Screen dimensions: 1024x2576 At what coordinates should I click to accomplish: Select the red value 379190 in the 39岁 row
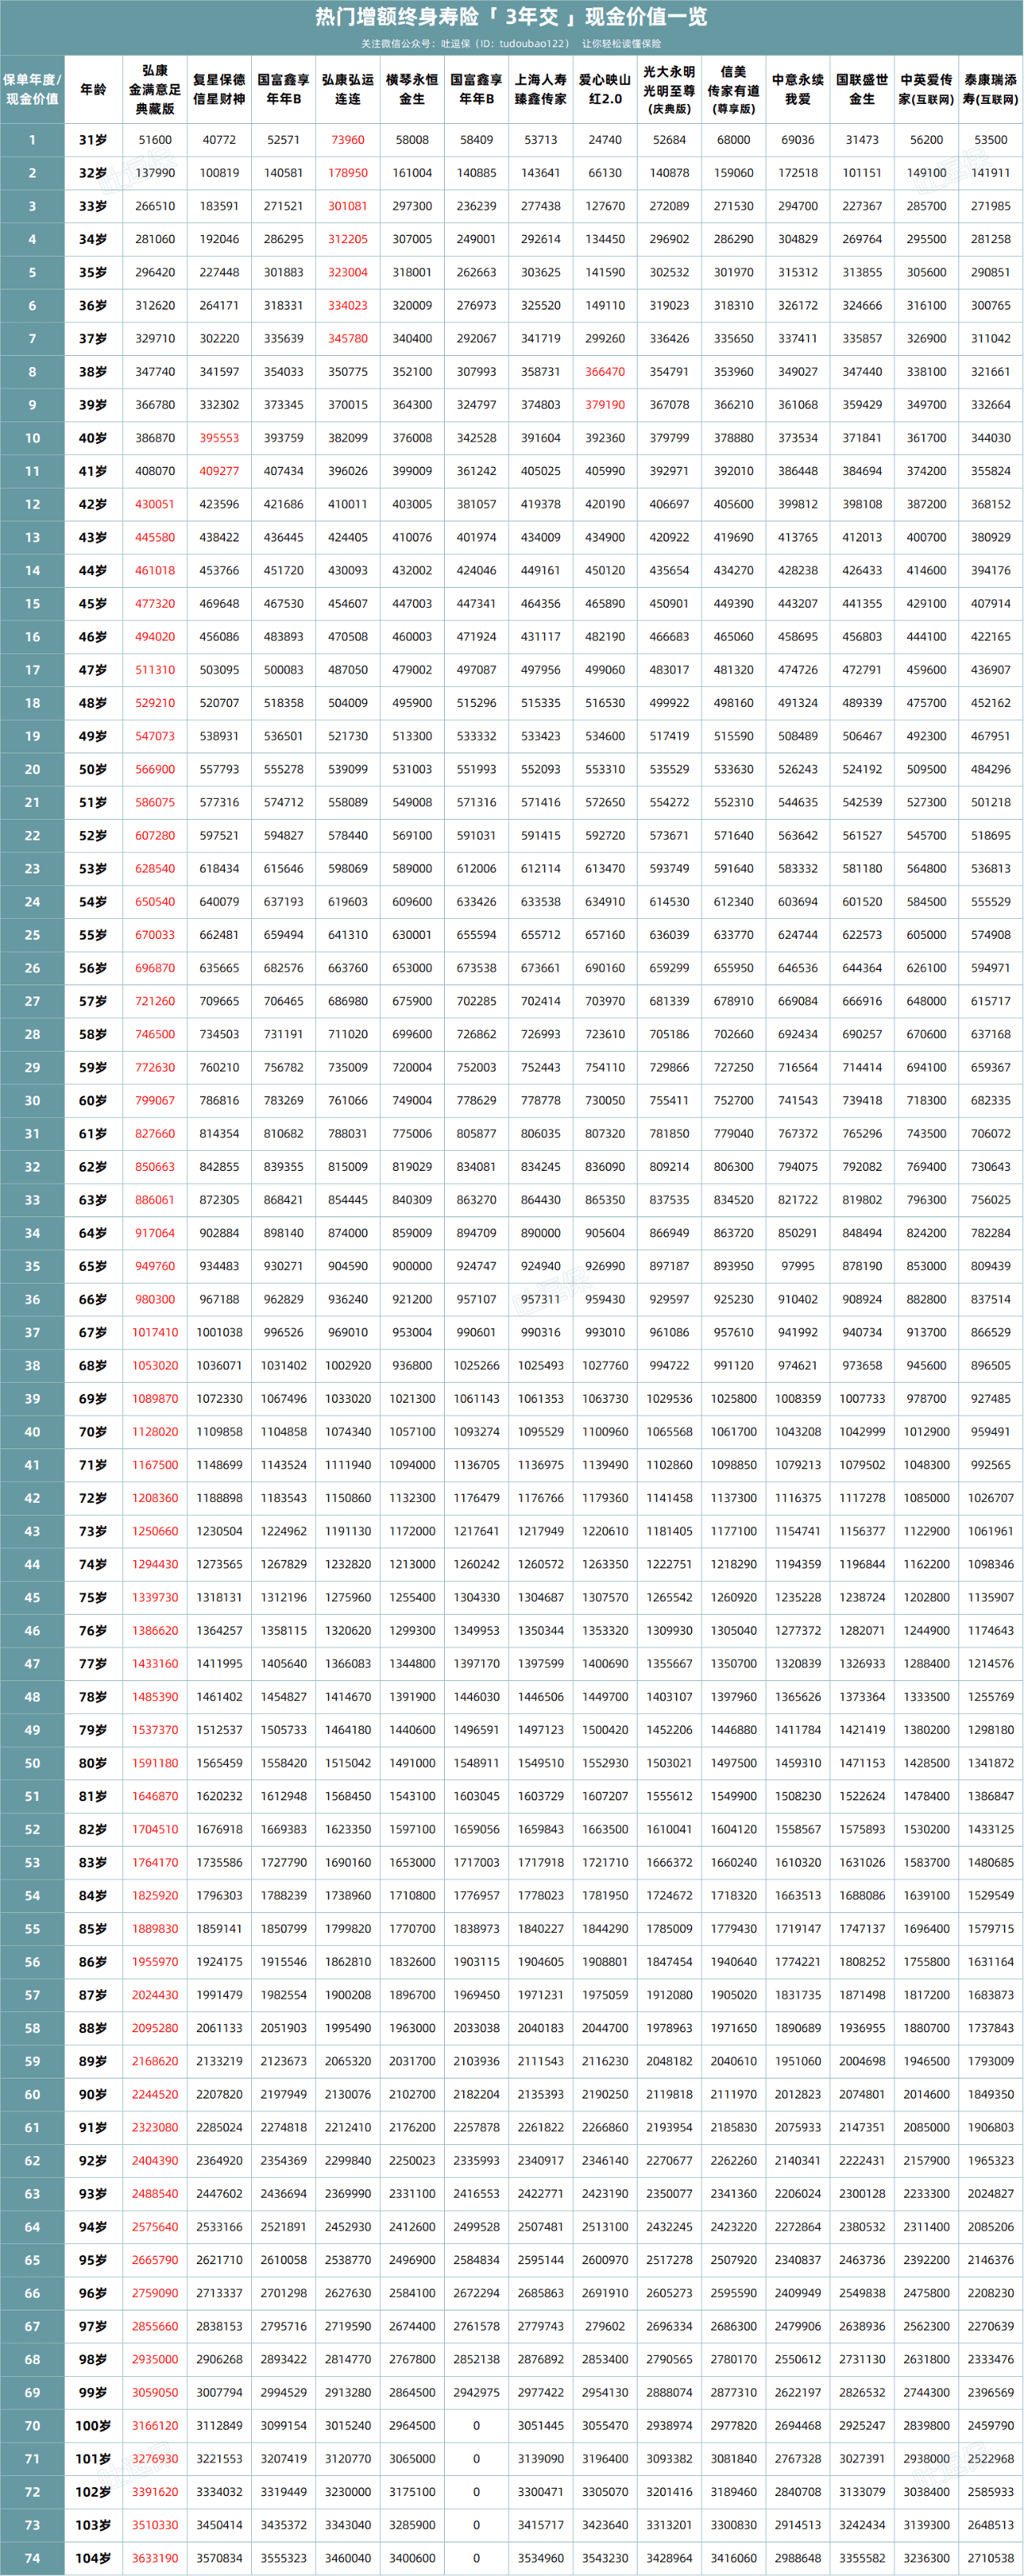tap(605, 405)
